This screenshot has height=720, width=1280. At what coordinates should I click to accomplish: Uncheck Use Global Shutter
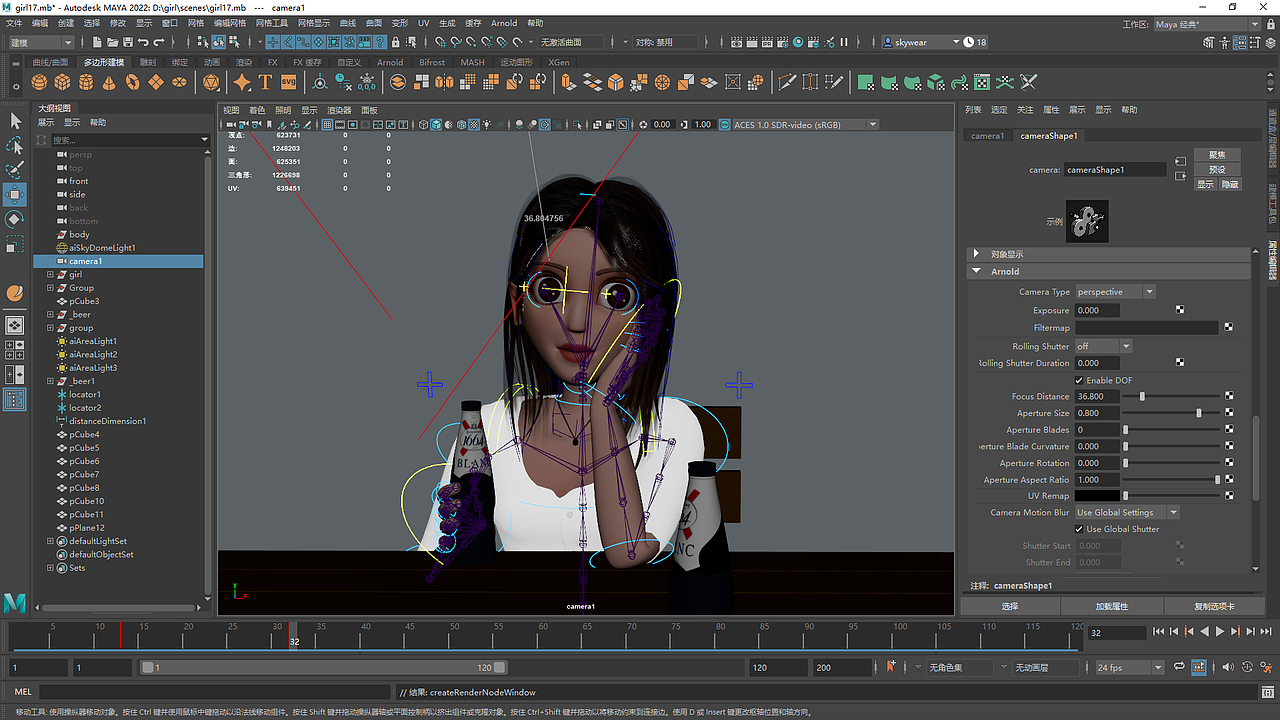[1079, 529]
